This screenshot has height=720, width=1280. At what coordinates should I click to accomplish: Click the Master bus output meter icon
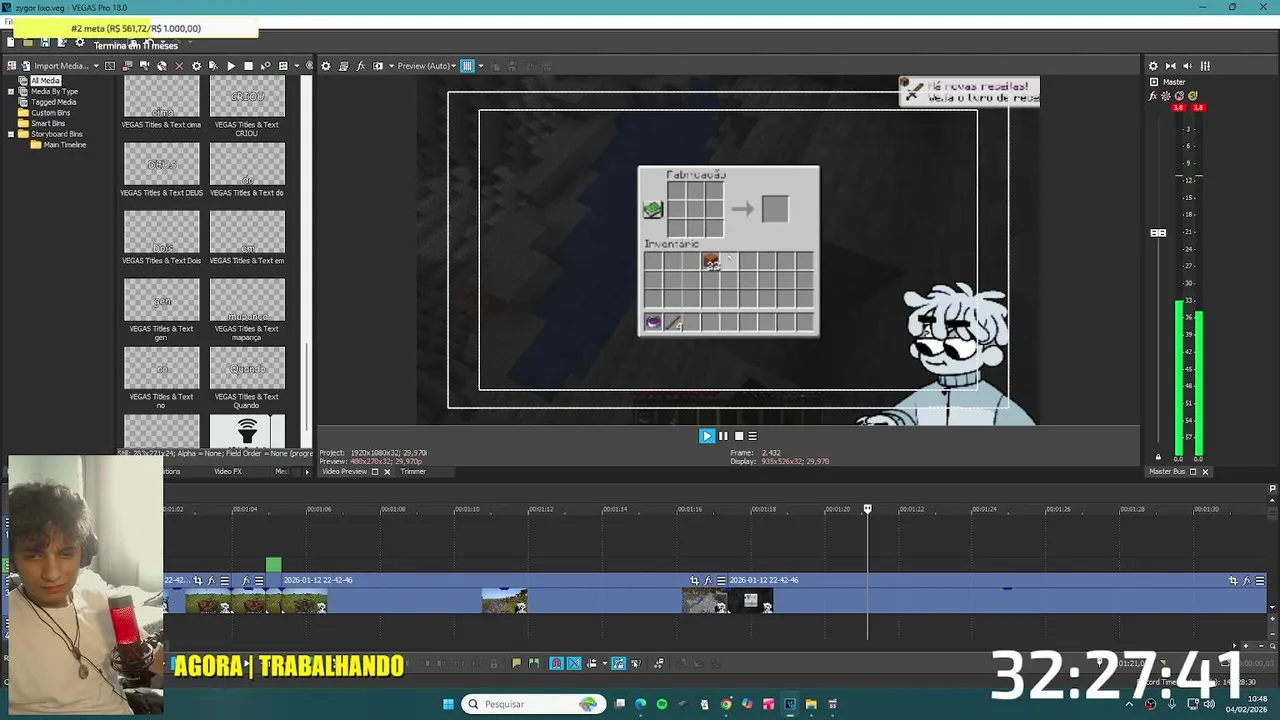[x=1205, y=66]
